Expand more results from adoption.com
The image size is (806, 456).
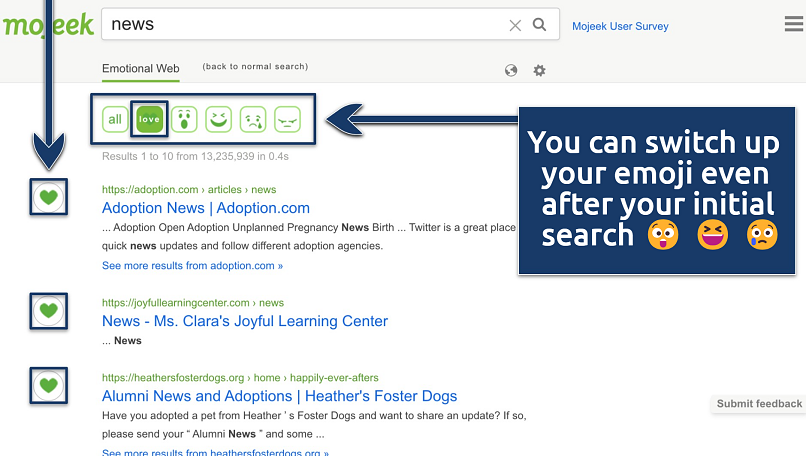[192, 266]
